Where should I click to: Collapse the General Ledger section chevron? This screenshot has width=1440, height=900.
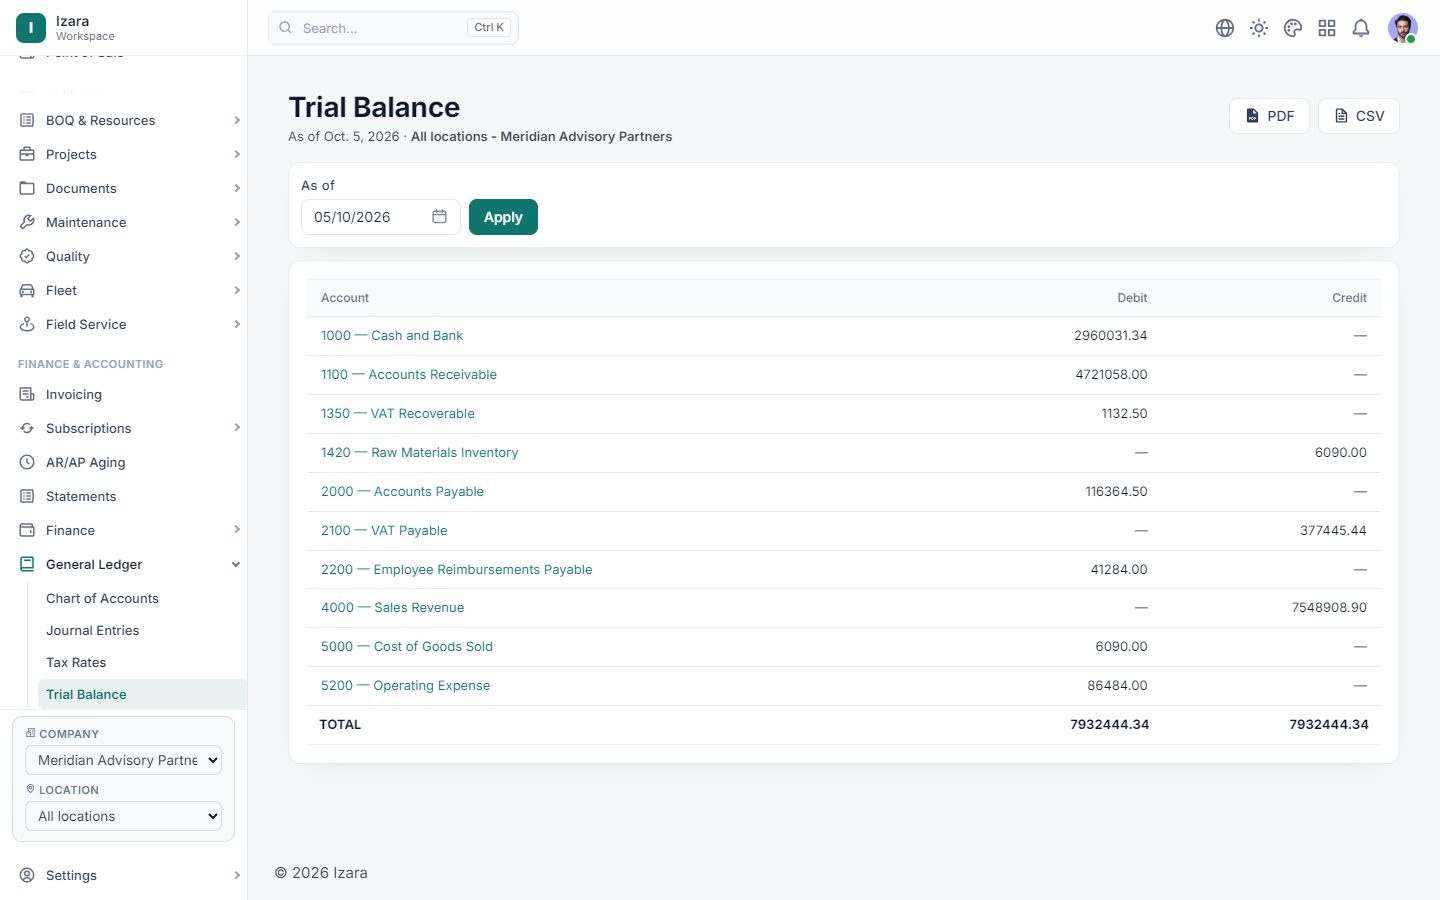pos(236,564)
